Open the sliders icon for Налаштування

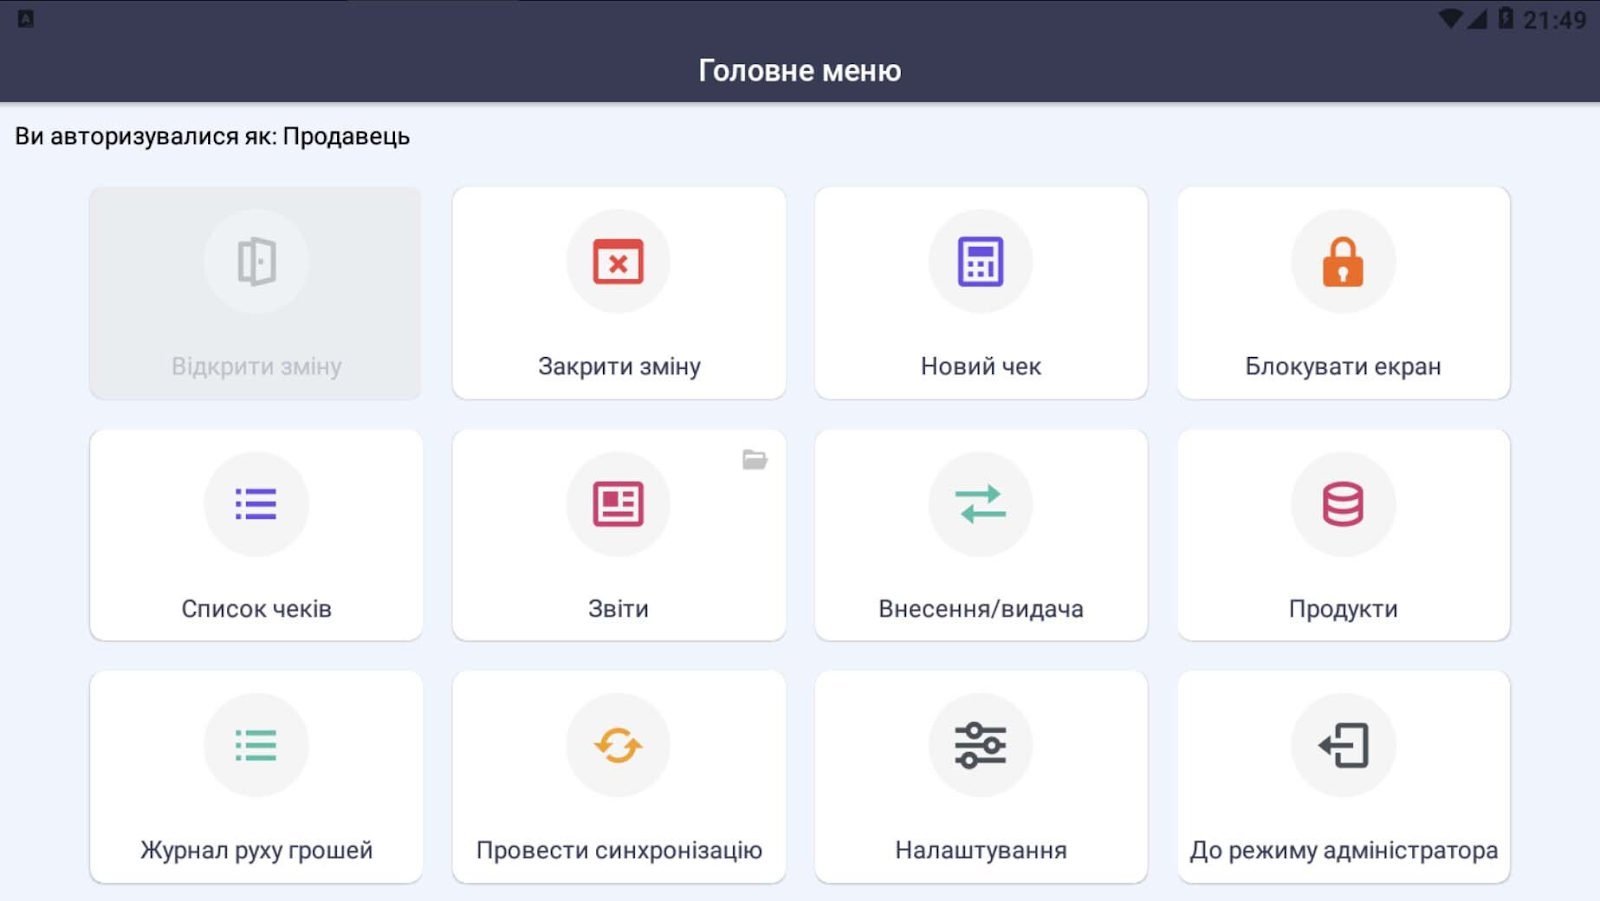coord(980,746)
